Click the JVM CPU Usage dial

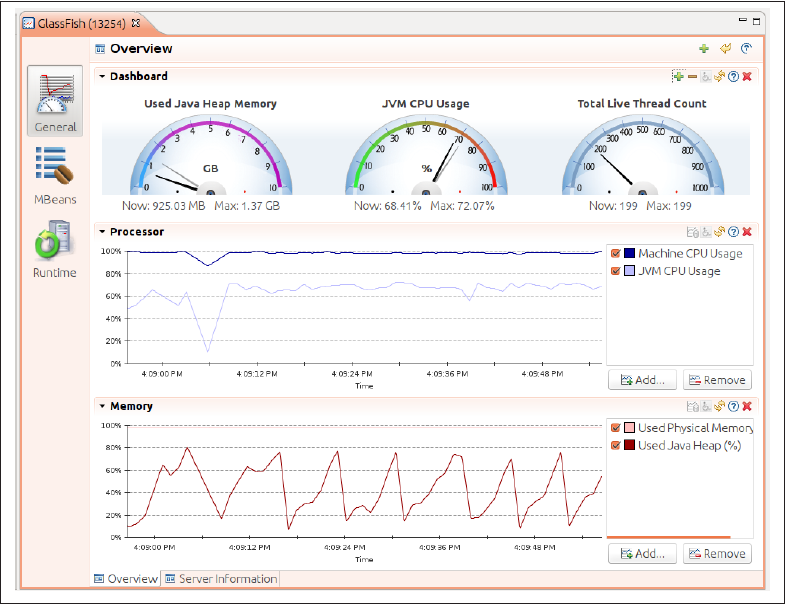(x=426, y=156)
